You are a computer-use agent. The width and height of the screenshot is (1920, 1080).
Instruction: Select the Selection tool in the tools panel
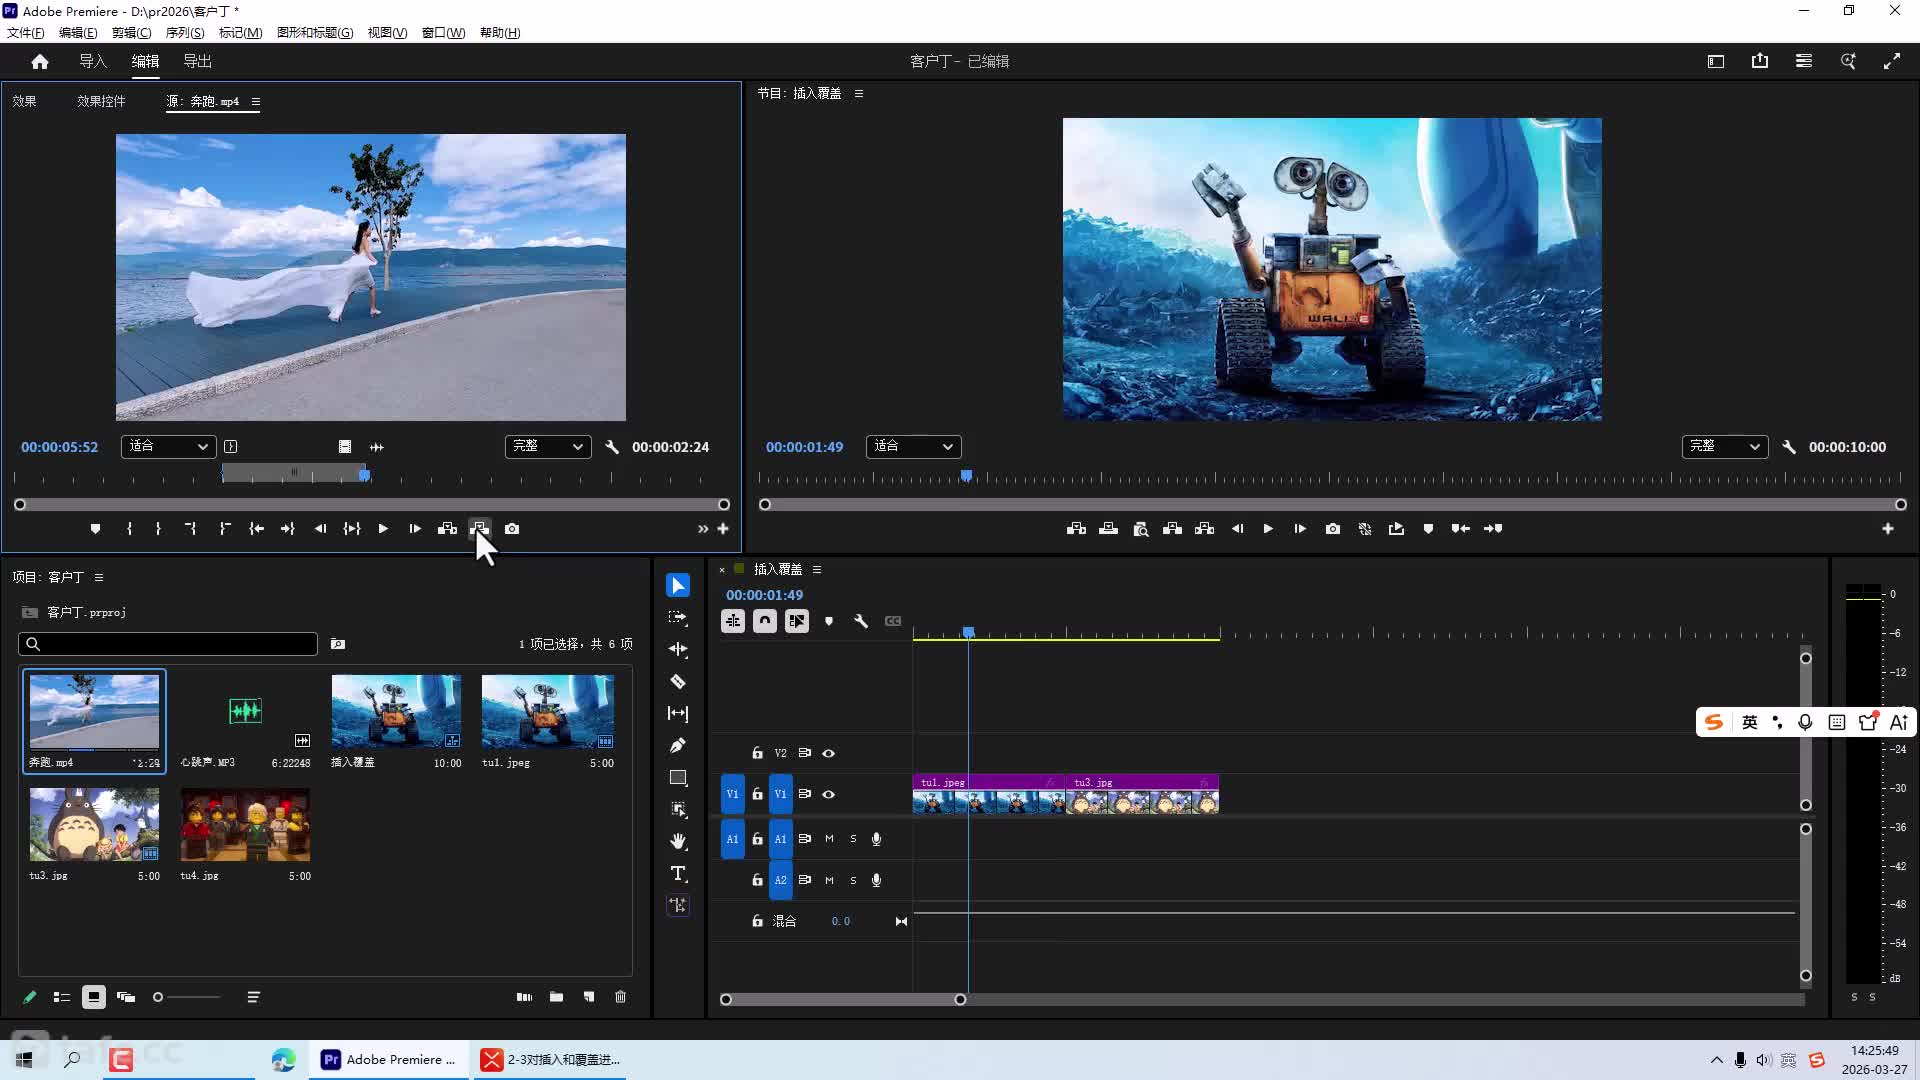click(678, 585)
